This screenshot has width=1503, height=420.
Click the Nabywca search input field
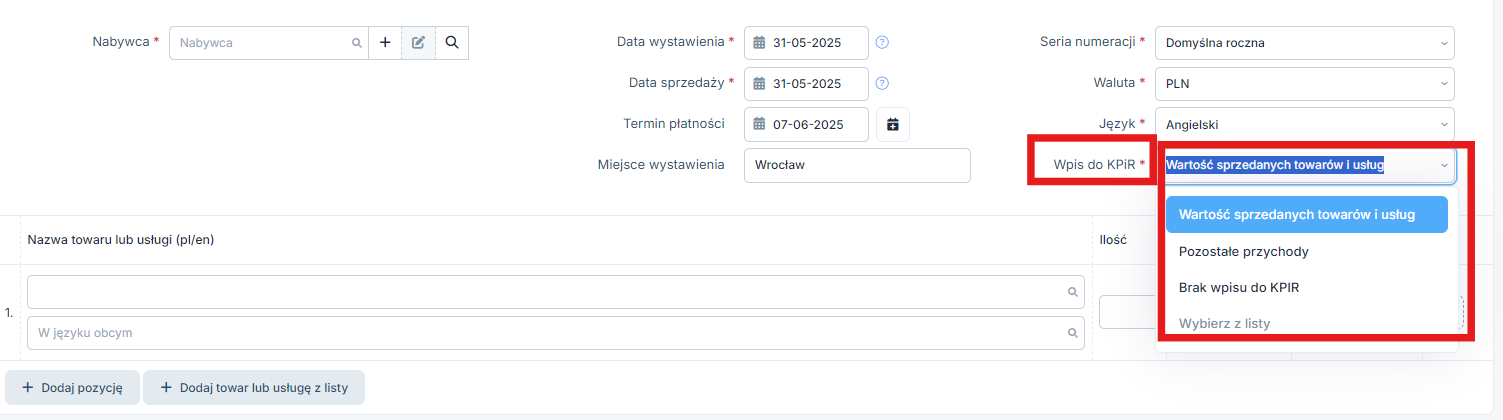(269, 43)
